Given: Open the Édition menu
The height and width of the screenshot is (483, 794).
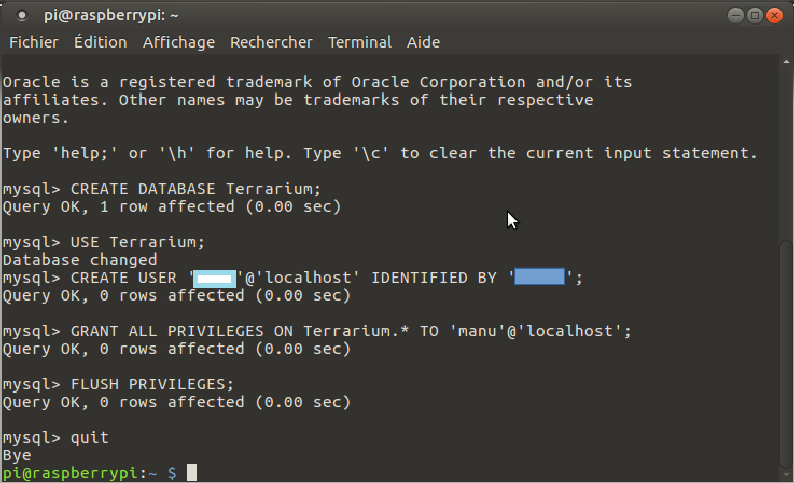Looking at the screenshot, I should pos(100,42).
